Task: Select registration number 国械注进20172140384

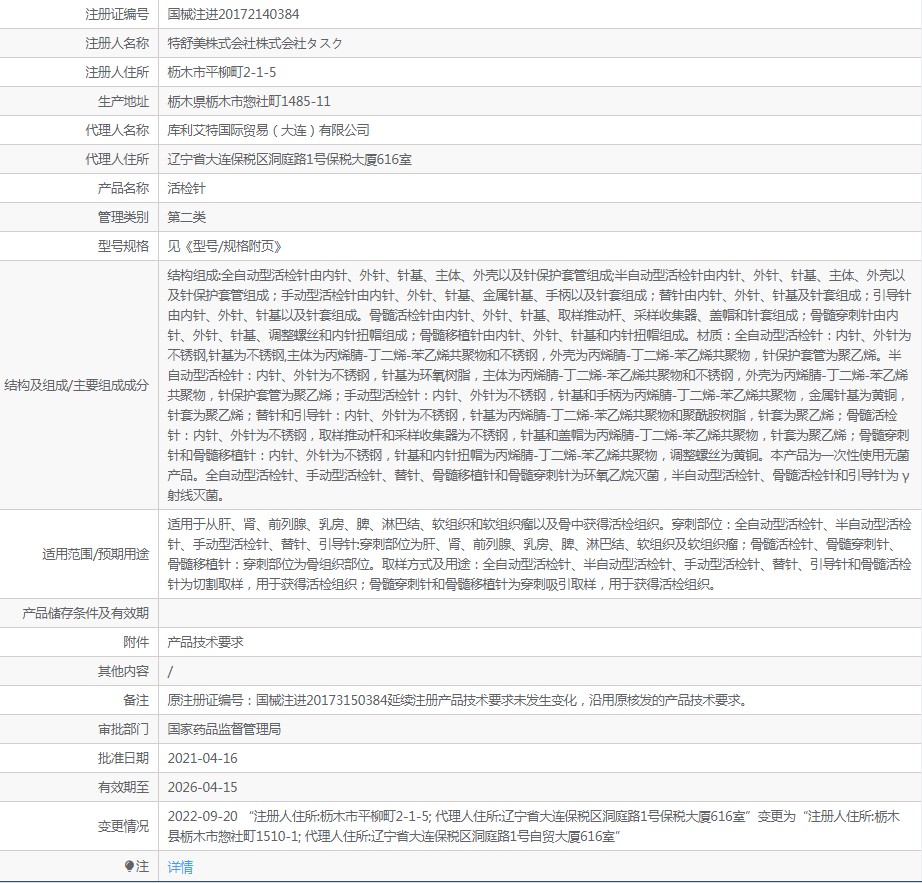Action: (x=233, y=14)
